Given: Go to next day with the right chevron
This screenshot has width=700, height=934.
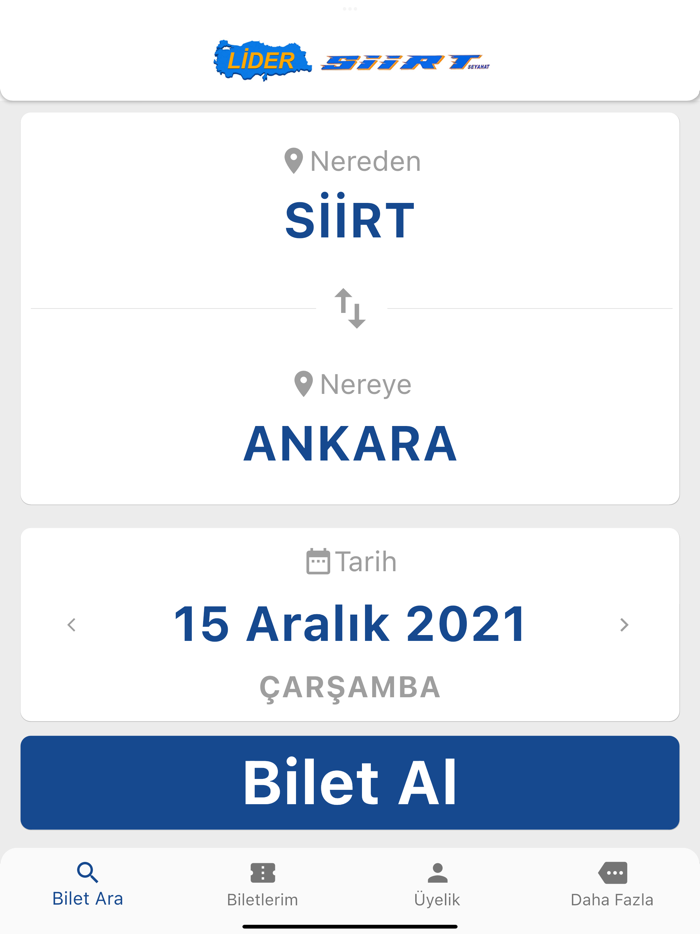Looking at the screenshot, I should pos(624,624).
